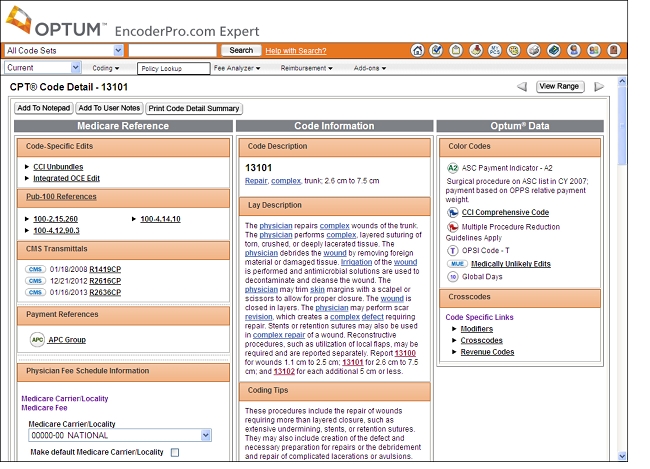Open the two-users group icon
This screenshot has width=650, height=469.
(x=594, y=51)
